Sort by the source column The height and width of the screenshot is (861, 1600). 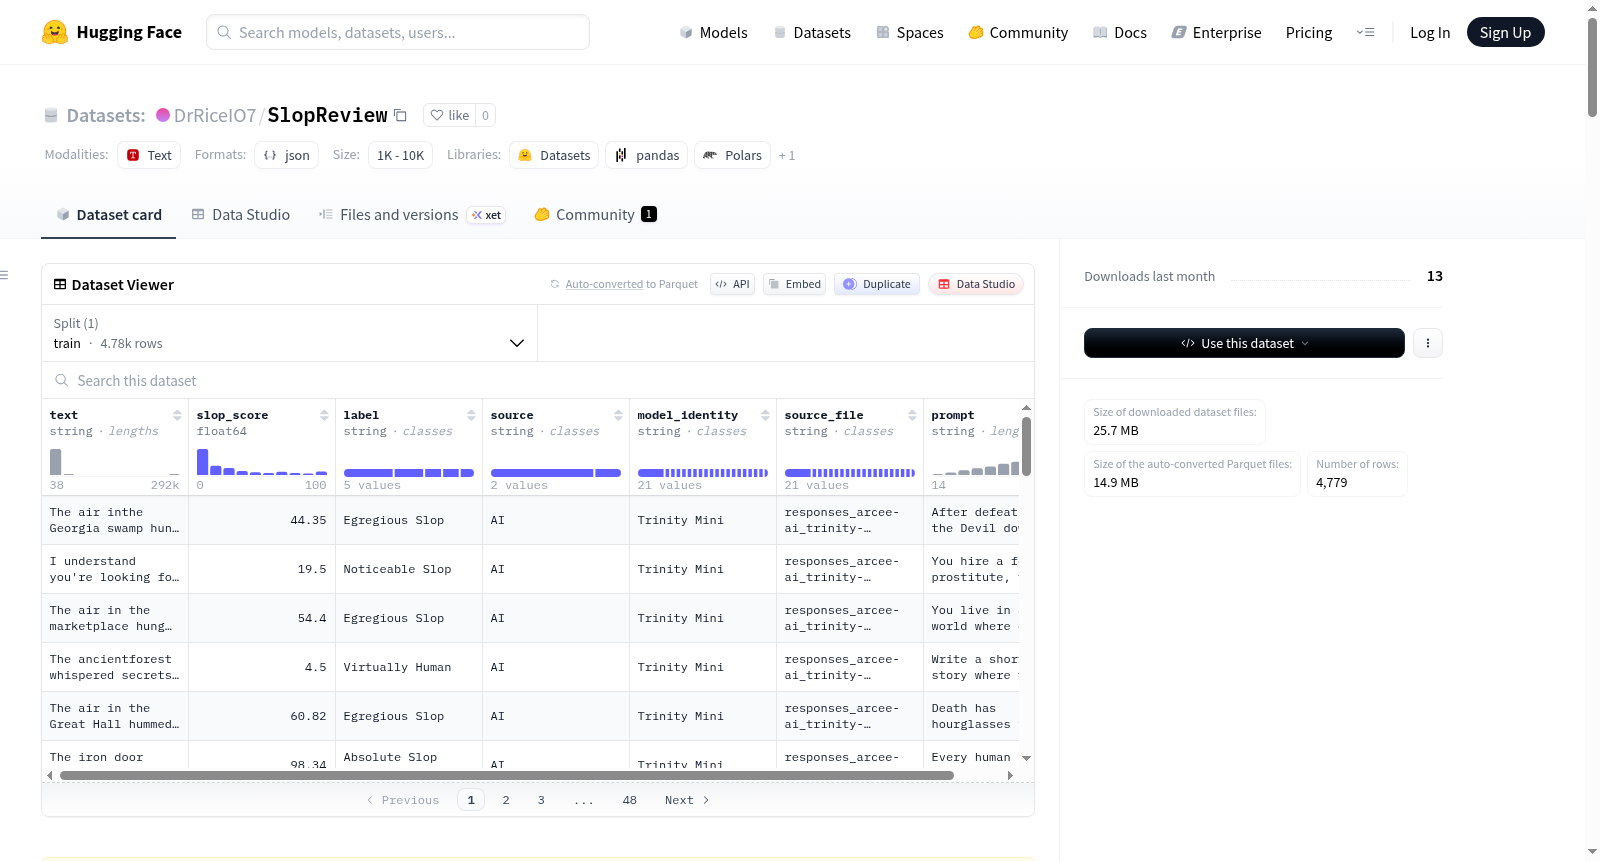click(x=618, y=415)
